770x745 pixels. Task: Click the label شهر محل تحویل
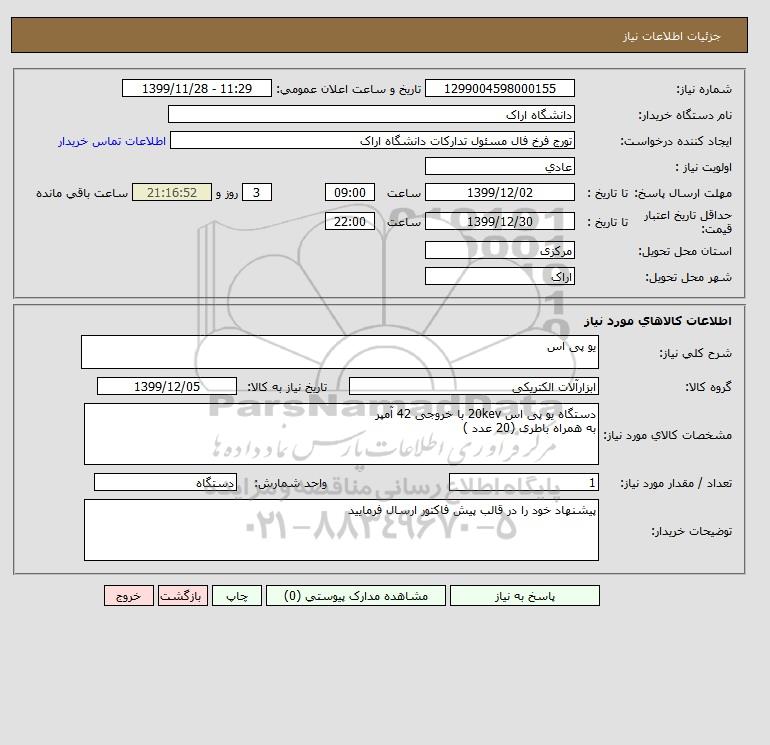click(688, 277)
